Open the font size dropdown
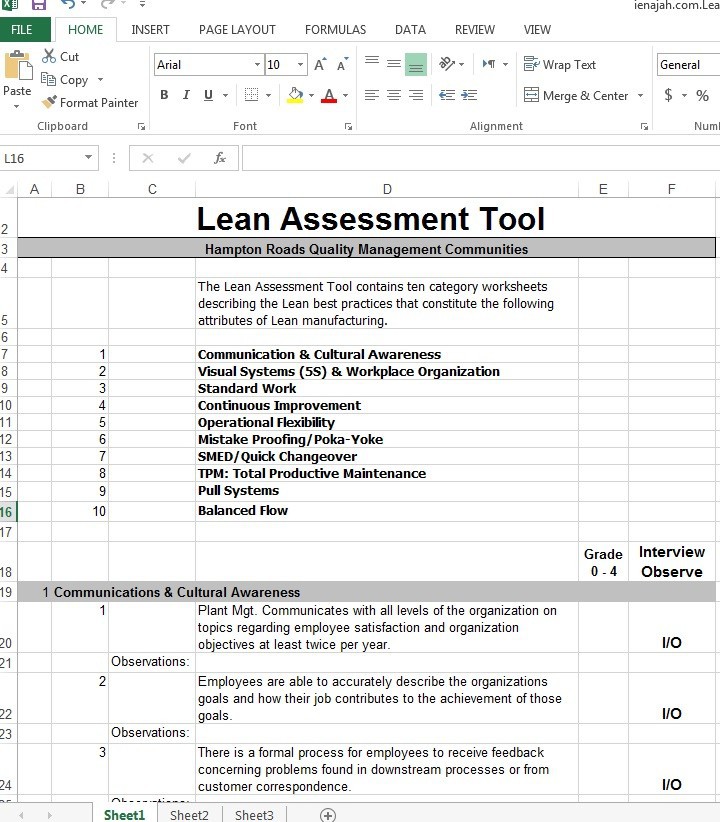The height and width of the screenshot is (822, 720). [300, 65]
